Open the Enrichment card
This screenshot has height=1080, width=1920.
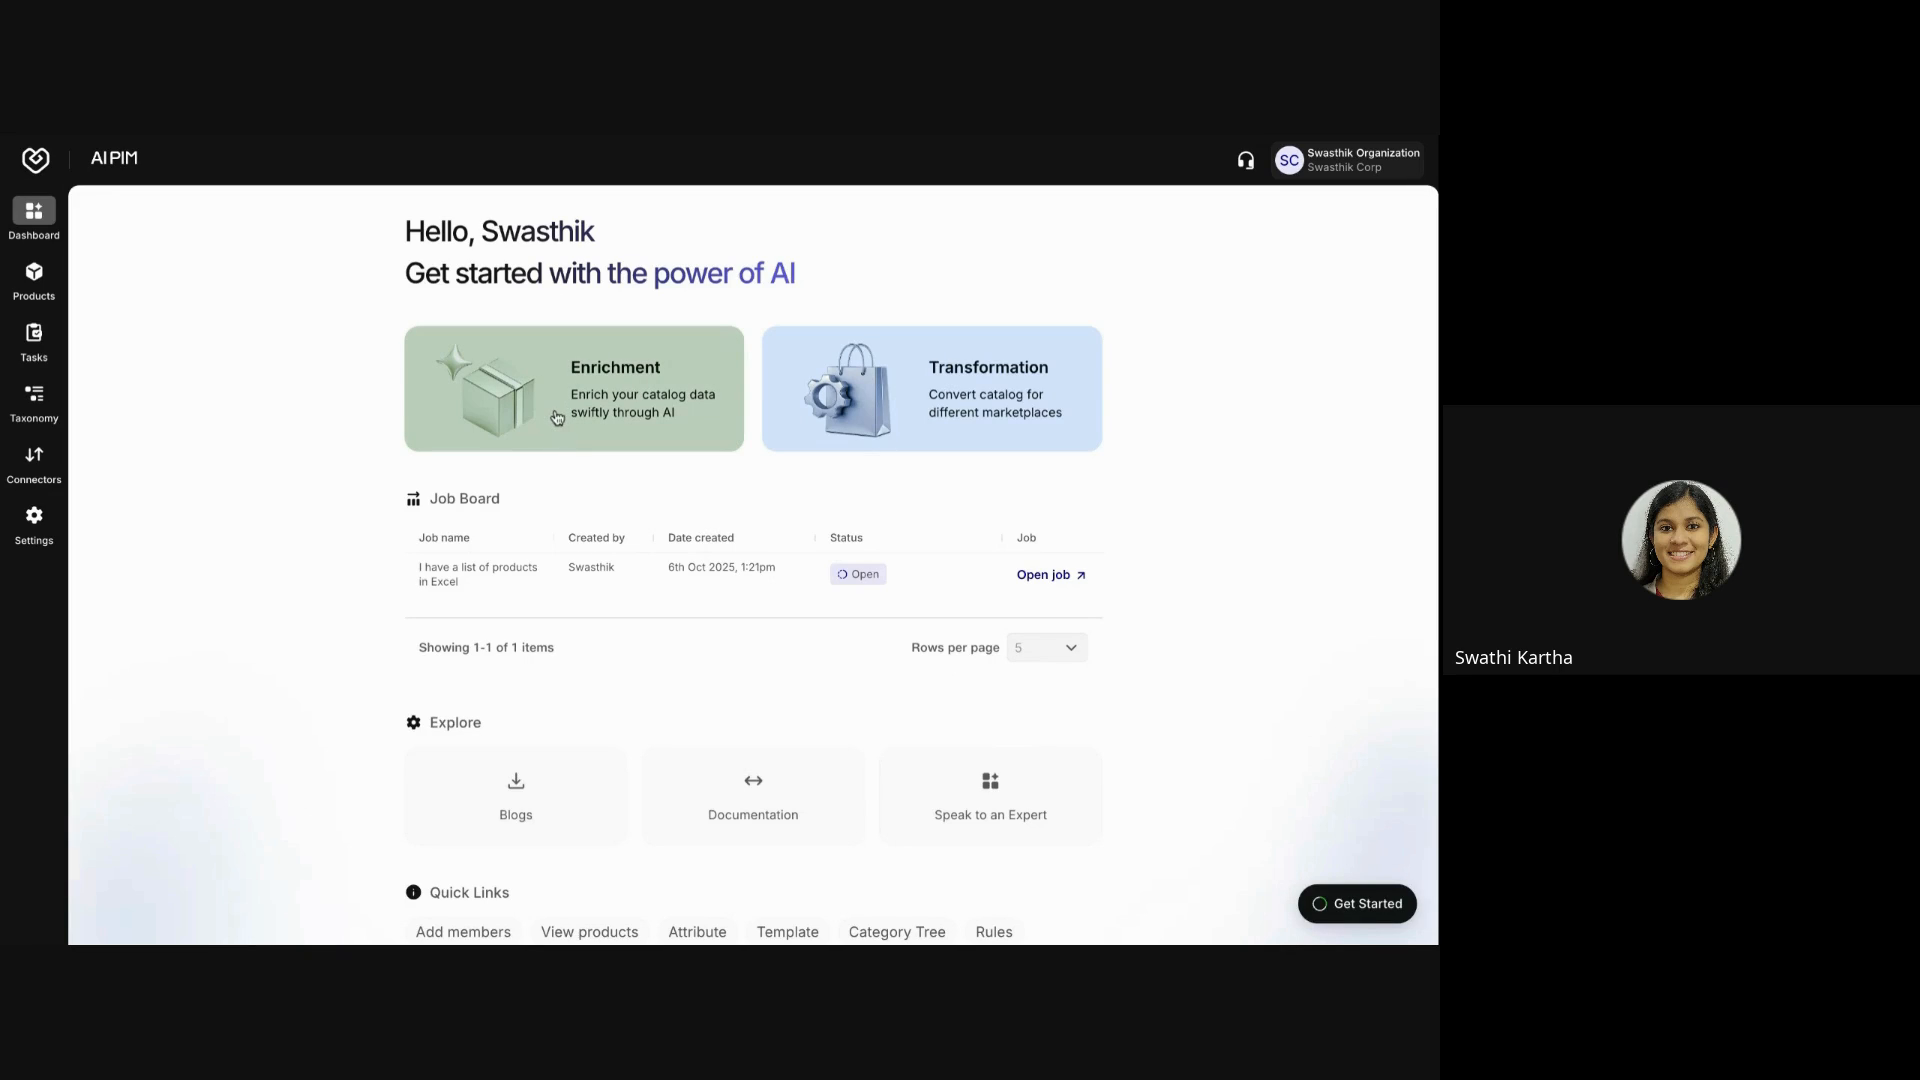pyautogui.click(x=573, y=388)
